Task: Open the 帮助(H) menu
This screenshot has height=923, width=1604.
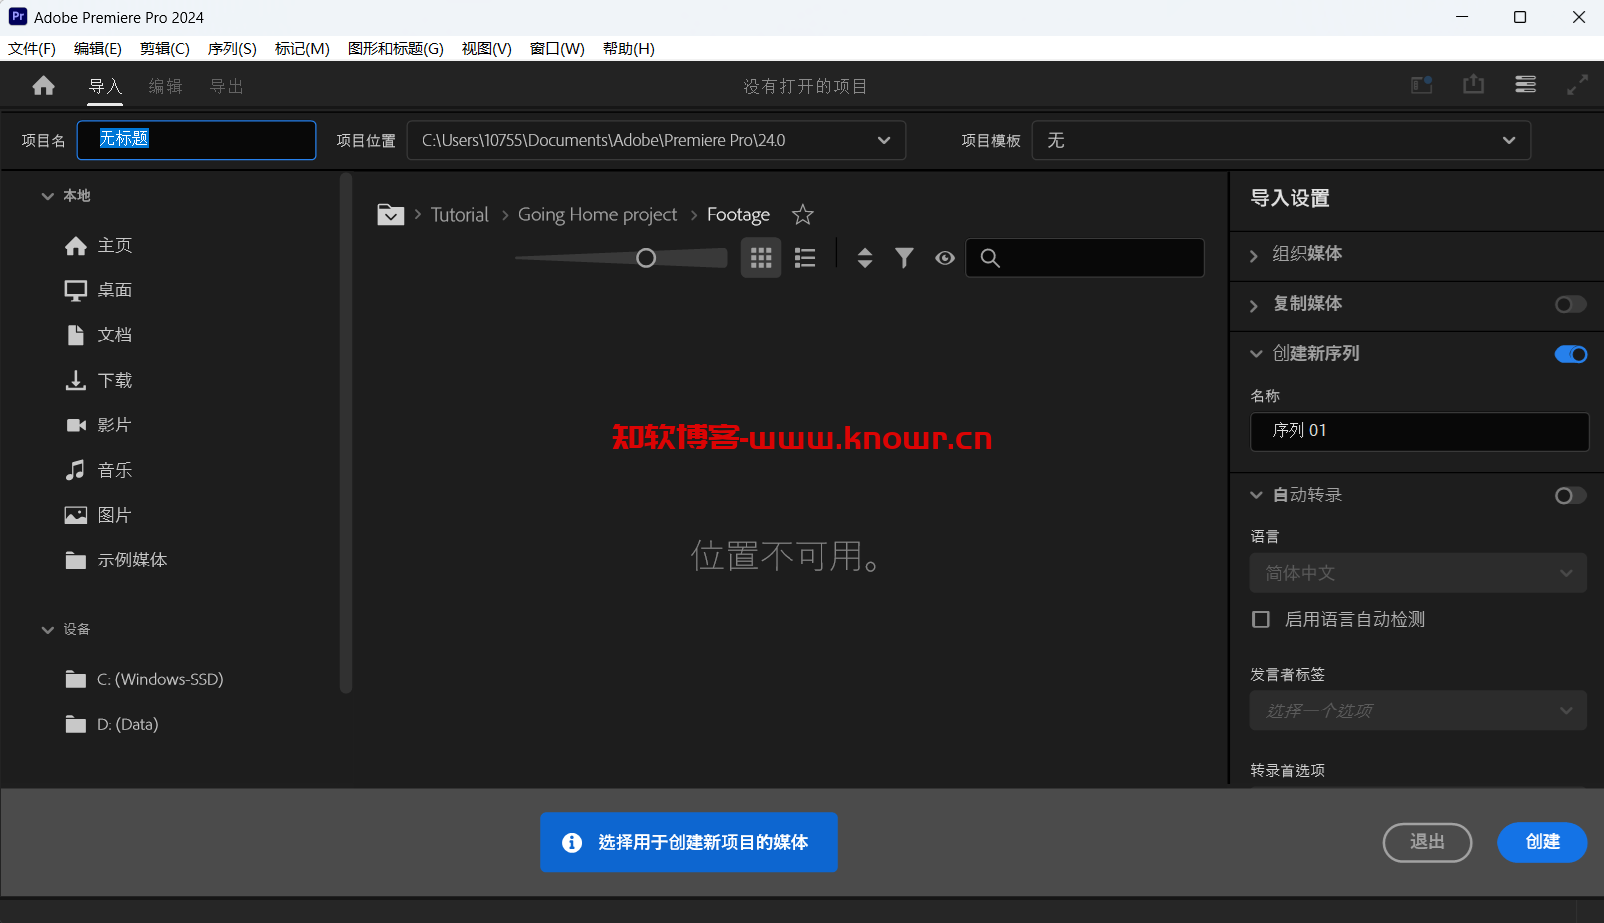Action: pyautogui.click(x=629, y=49)
